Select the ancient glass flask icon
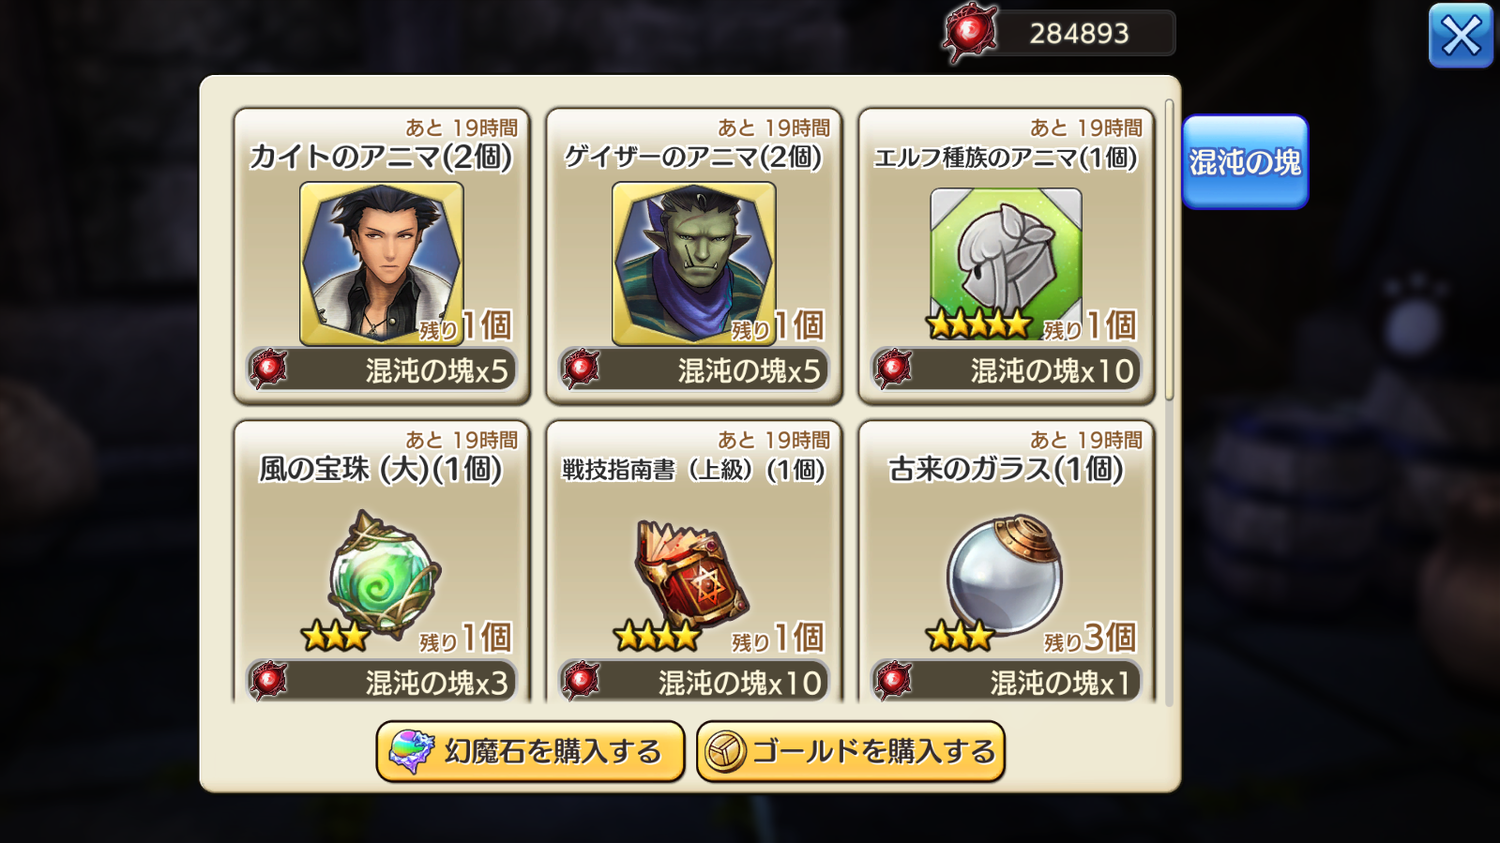 (1005, 574)
